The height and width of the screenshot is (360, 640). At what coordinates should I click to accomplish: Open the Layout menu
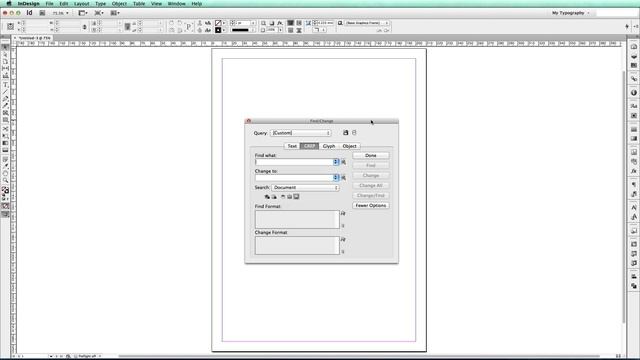tap(81, 4)
